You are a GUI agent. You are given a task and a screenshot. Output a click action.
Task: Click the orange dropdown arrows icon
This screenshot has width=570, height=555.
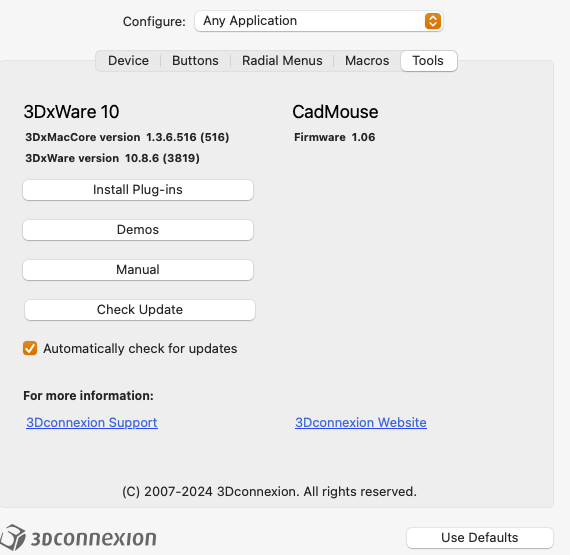[x=433, y=21]
